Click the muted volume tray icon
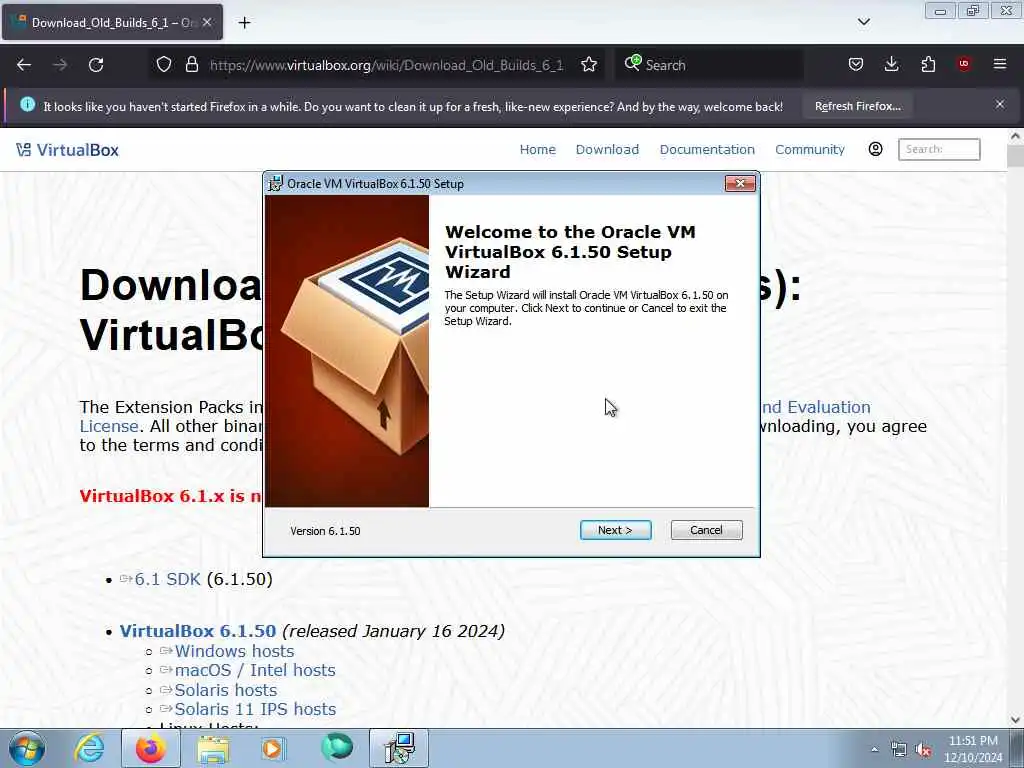 click(x=923, y=750)
